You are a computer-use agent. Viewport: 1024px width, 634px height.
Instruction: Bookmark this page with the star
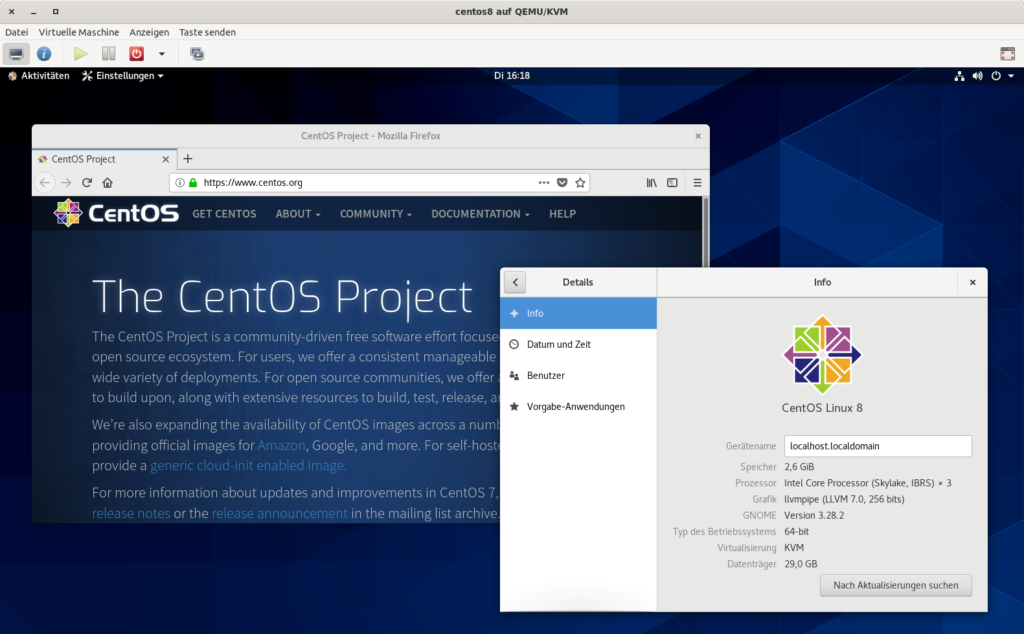[580, 183]
